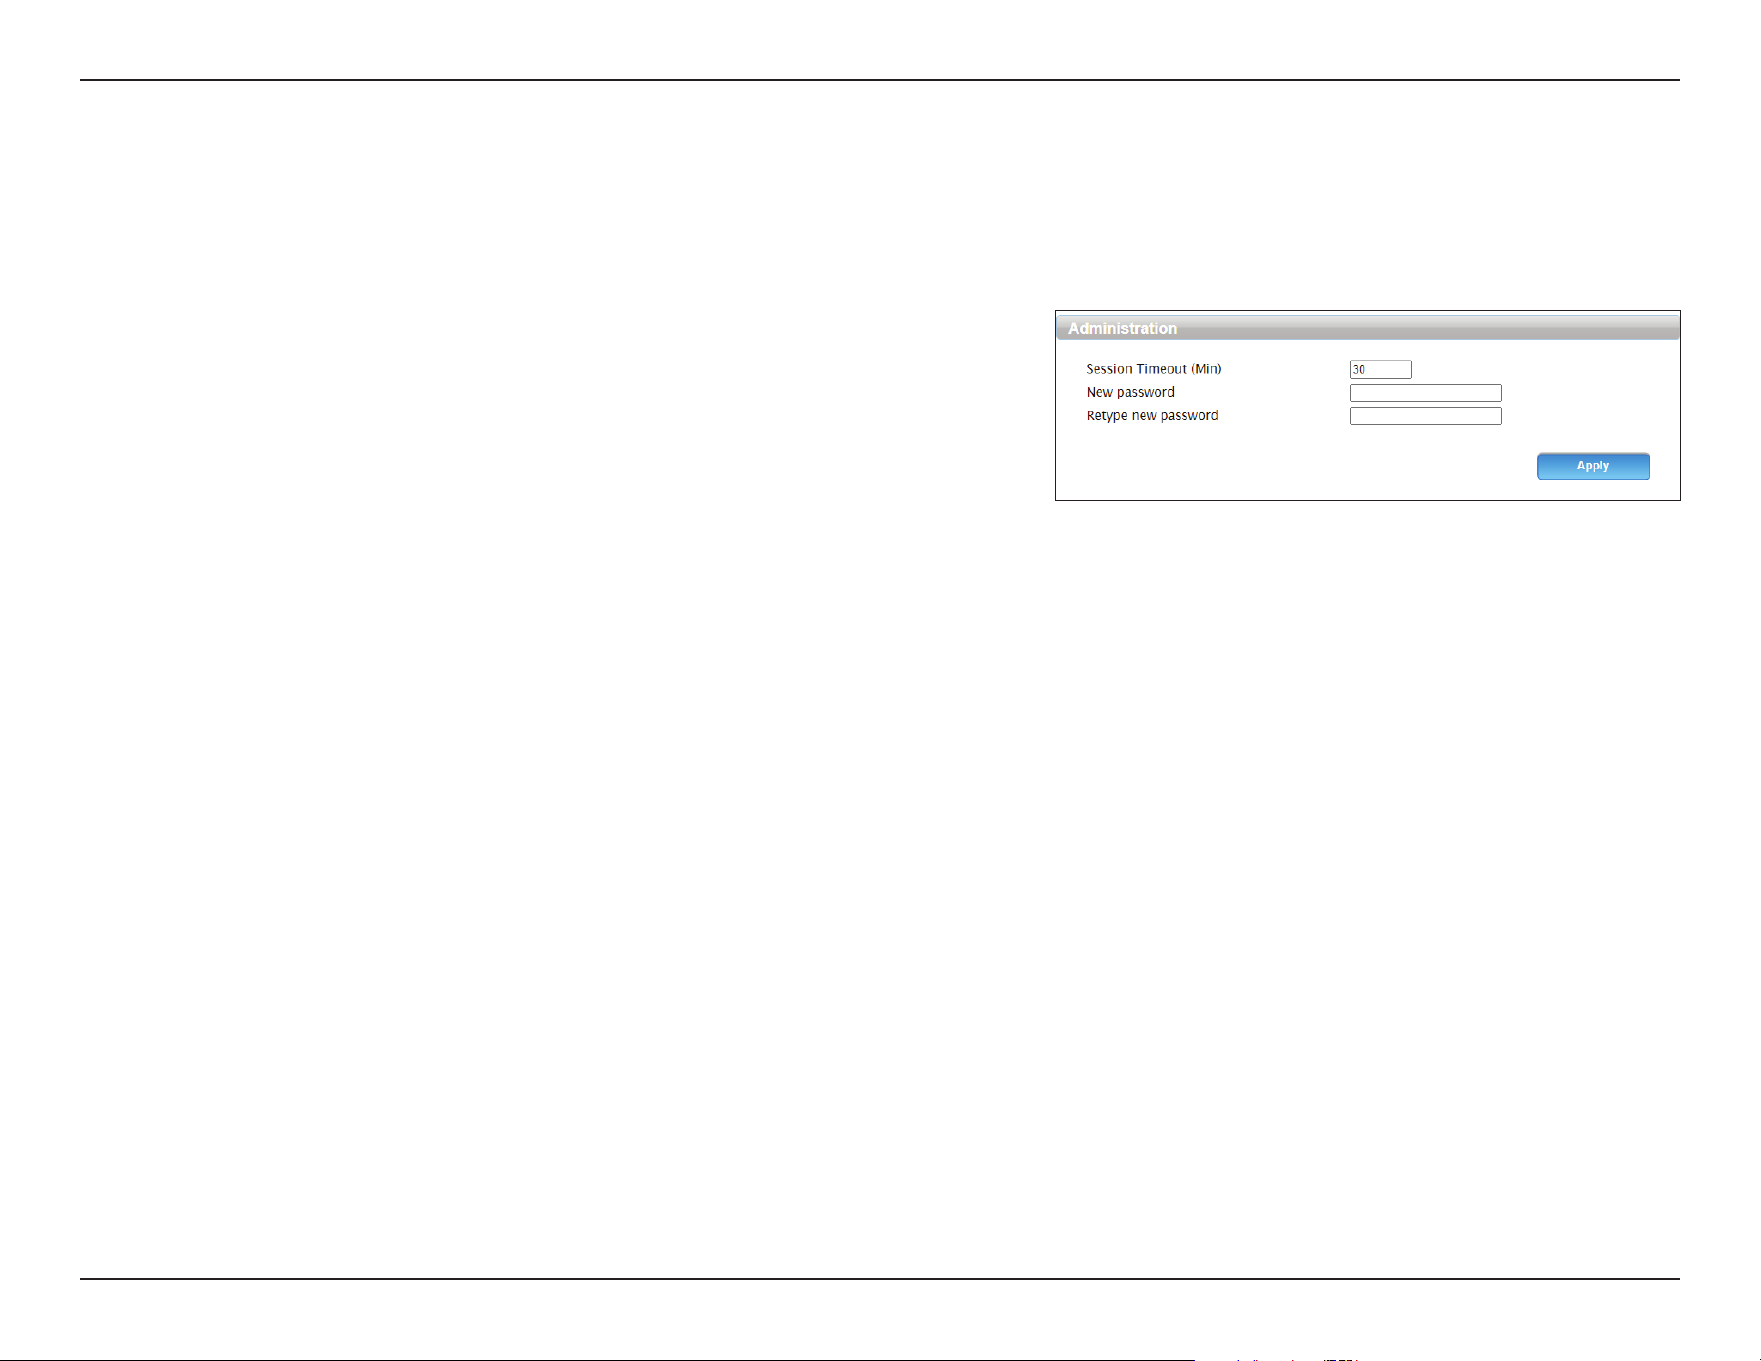
Task: Select the New password text box
Action: 1425,393
